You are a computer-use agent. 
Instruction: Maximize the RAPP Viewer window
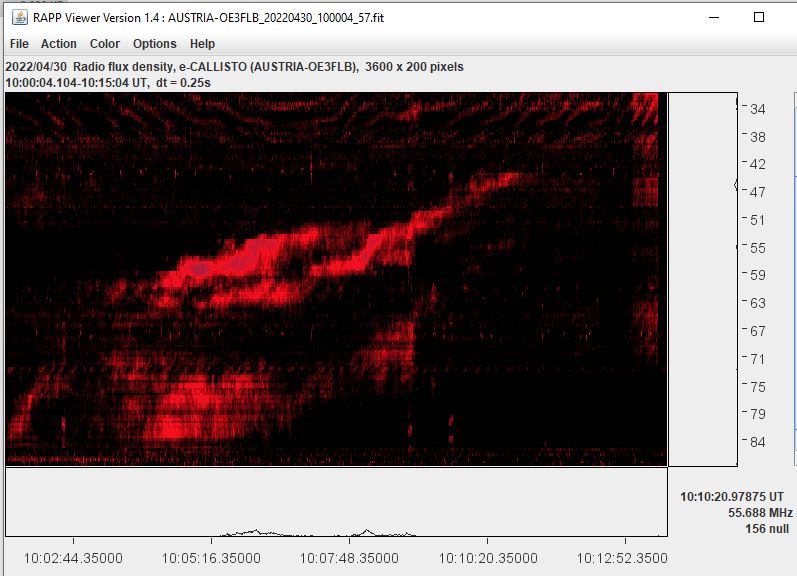click(x=759, y=17)
